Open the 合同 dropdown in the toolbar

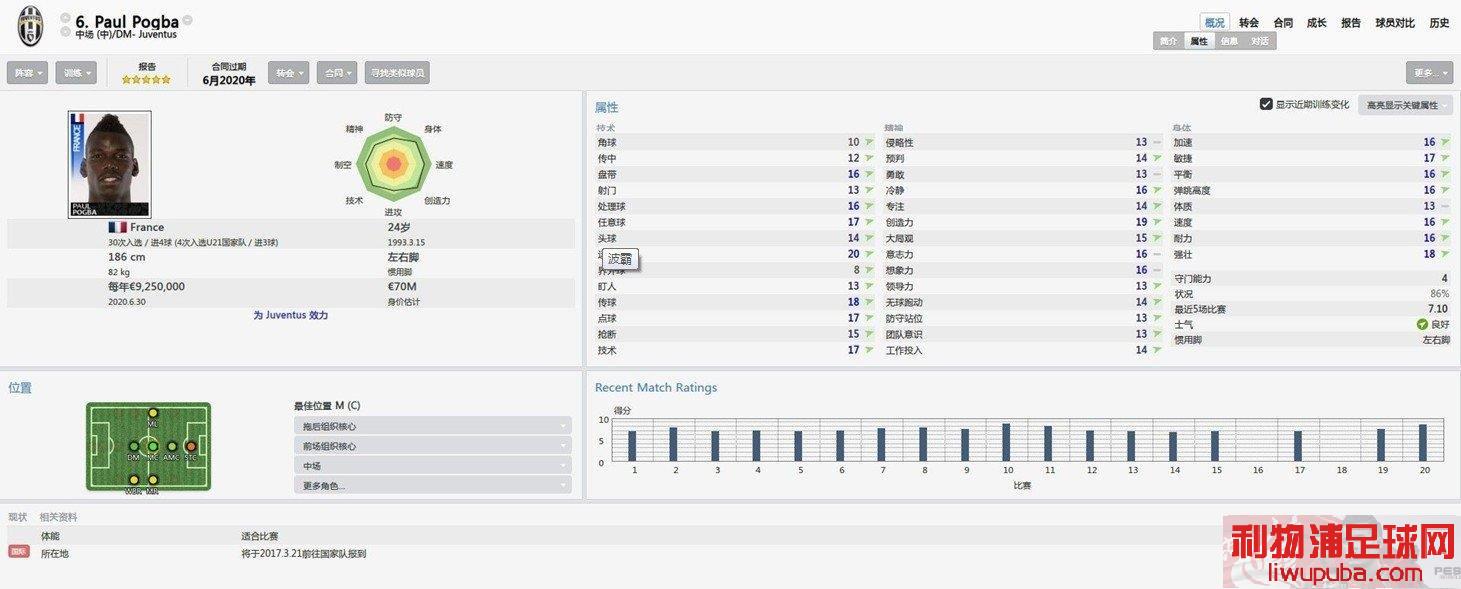pos(337,73)
